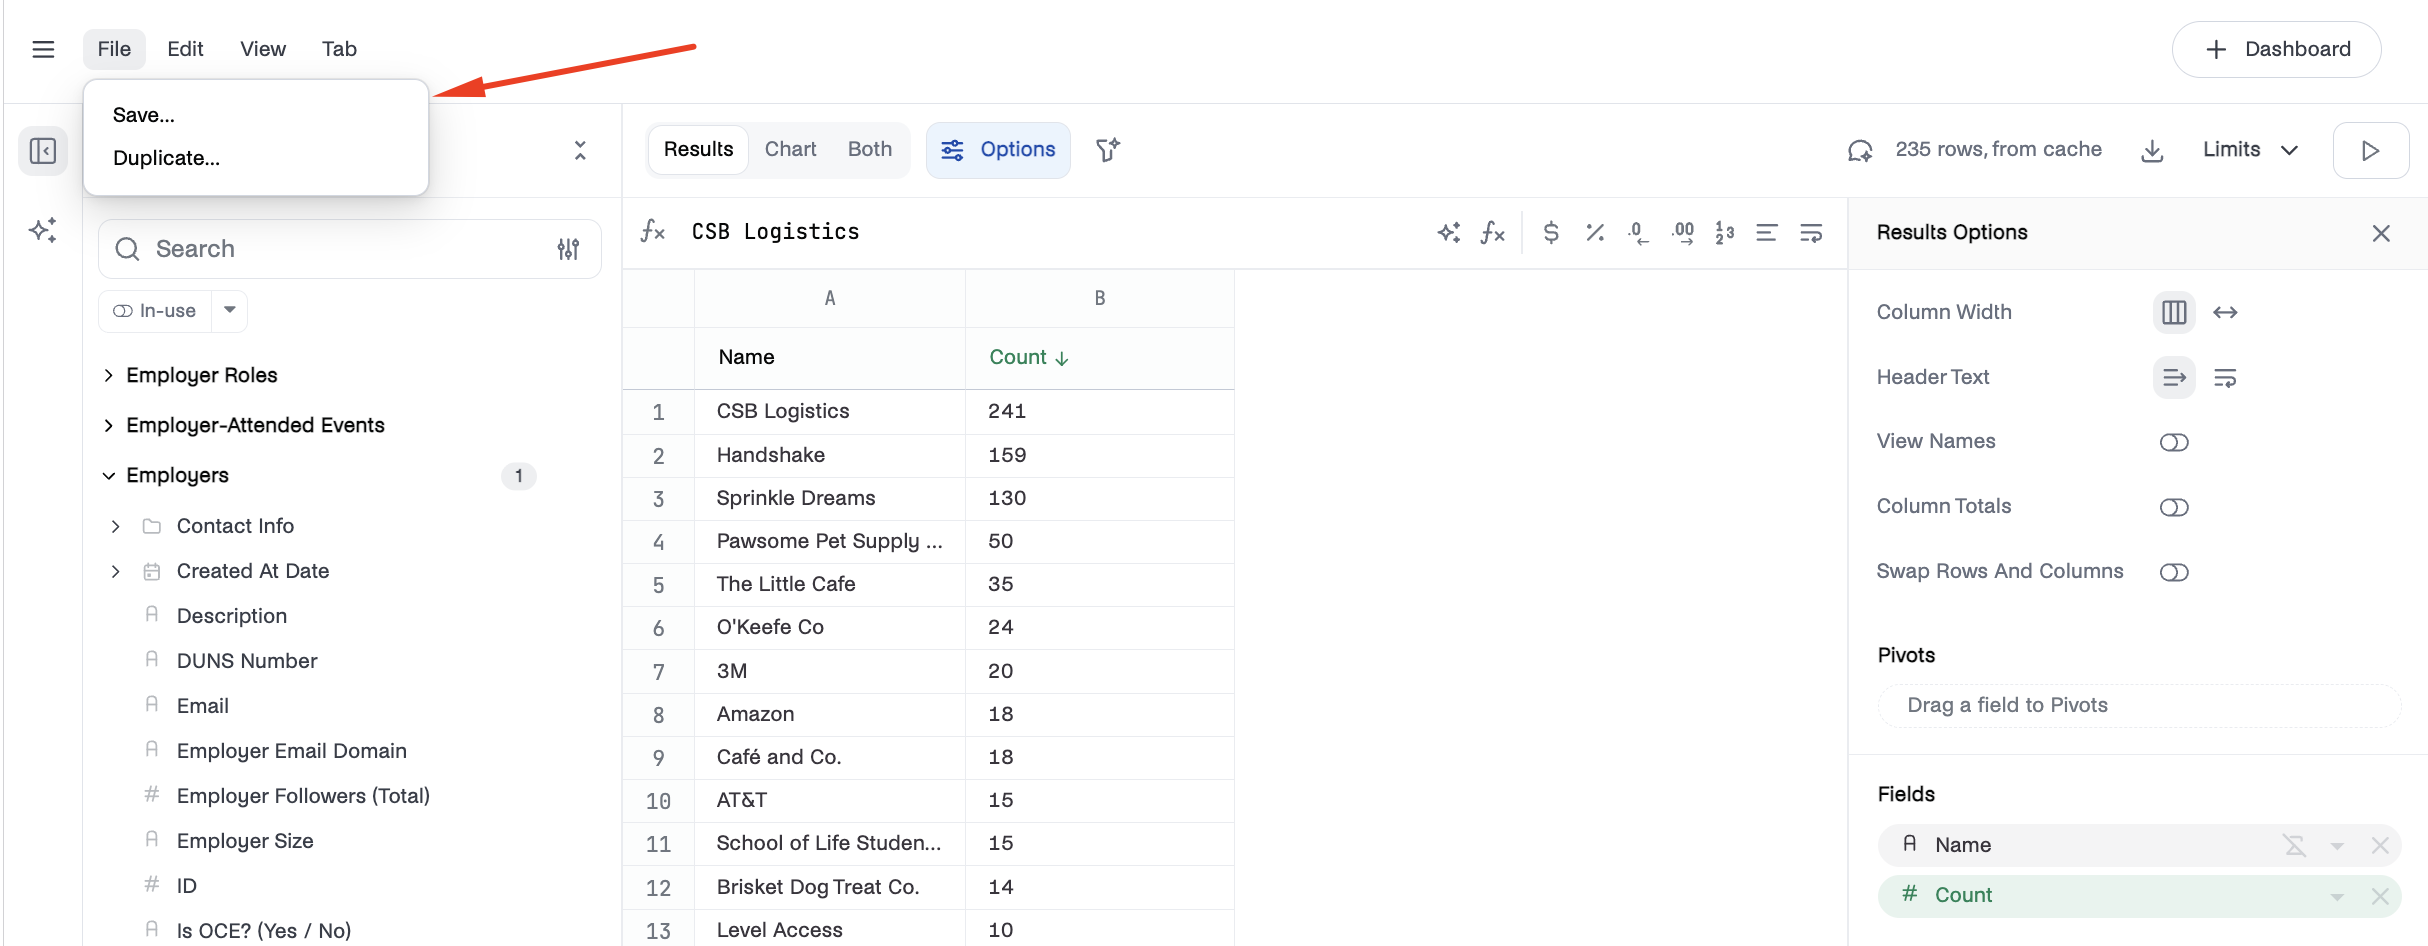Open the Edit menu
This screenshot has width=2428, height=946.
click(185, 49)
